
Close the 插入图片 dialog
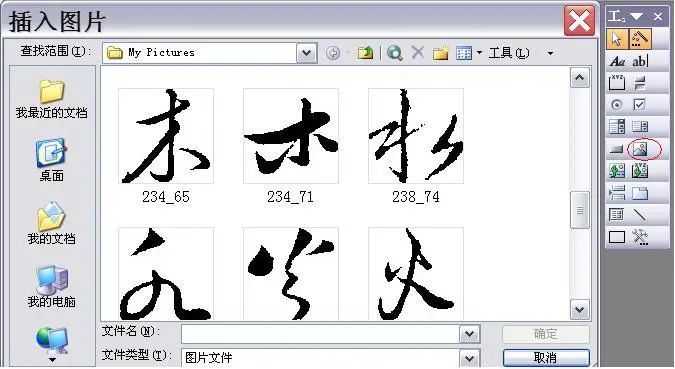579,21
